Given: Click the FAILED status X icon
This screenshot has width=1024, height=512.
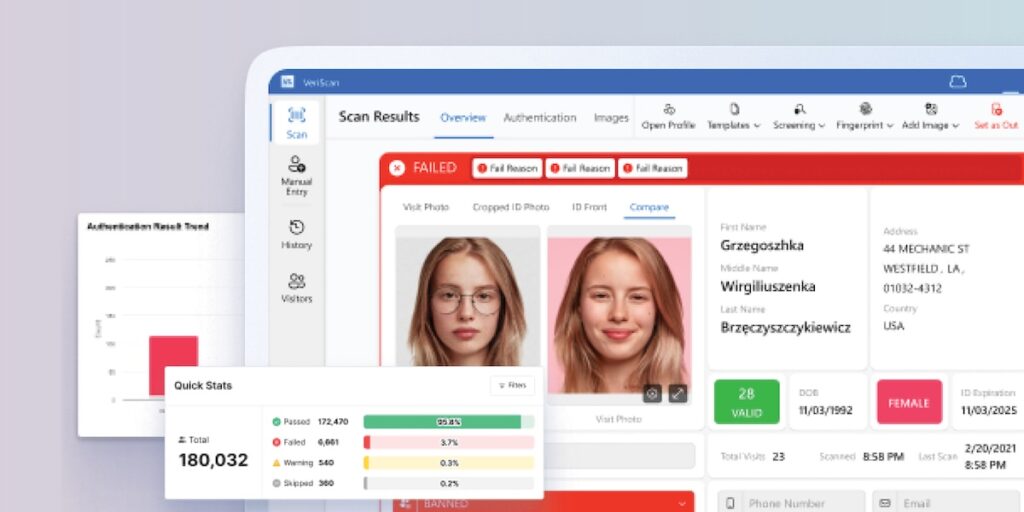Looking at the screenshot, I should pyautogui.click(x=396, y=168).
